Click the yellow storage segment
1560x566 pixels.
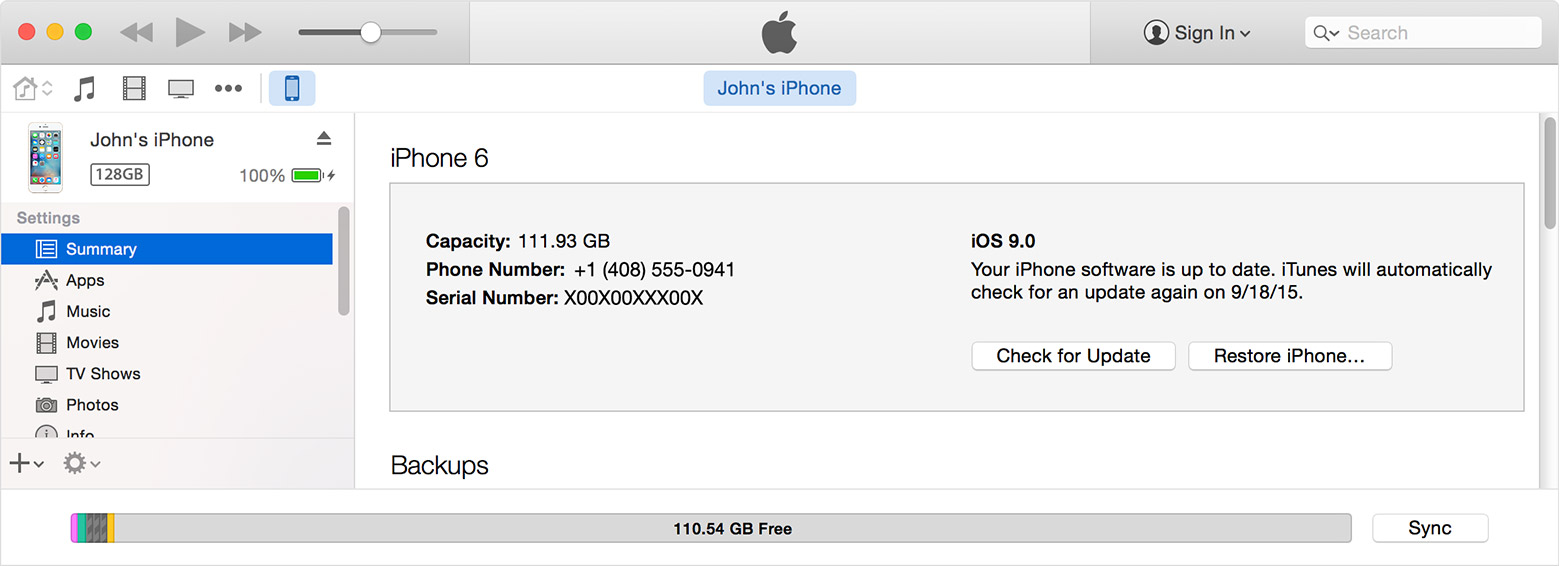[111, 528]
